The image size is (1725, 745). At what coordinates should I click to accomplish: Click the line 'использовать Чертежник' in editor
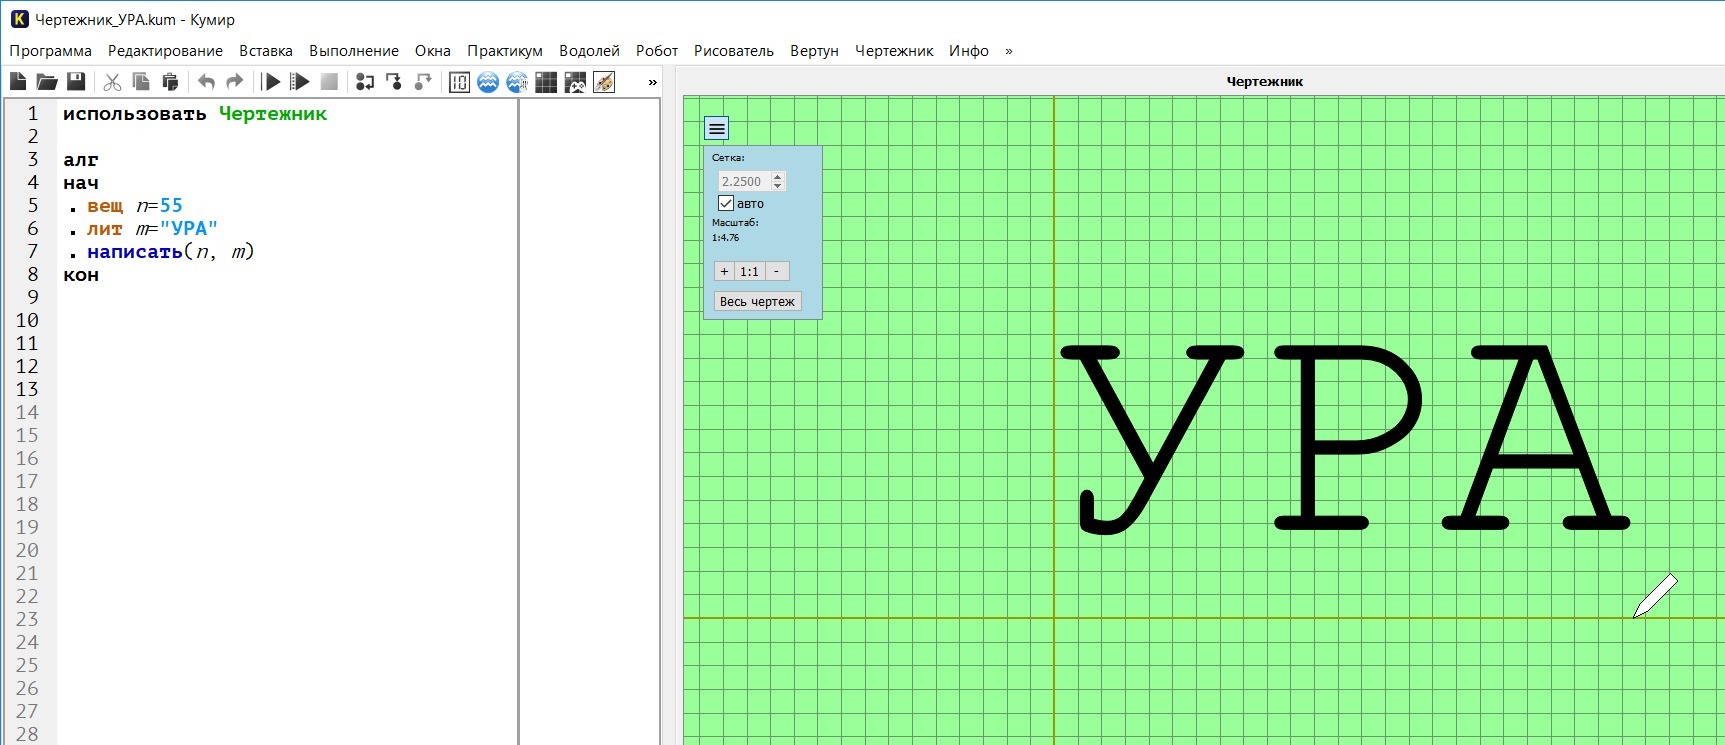pos(195,114)
